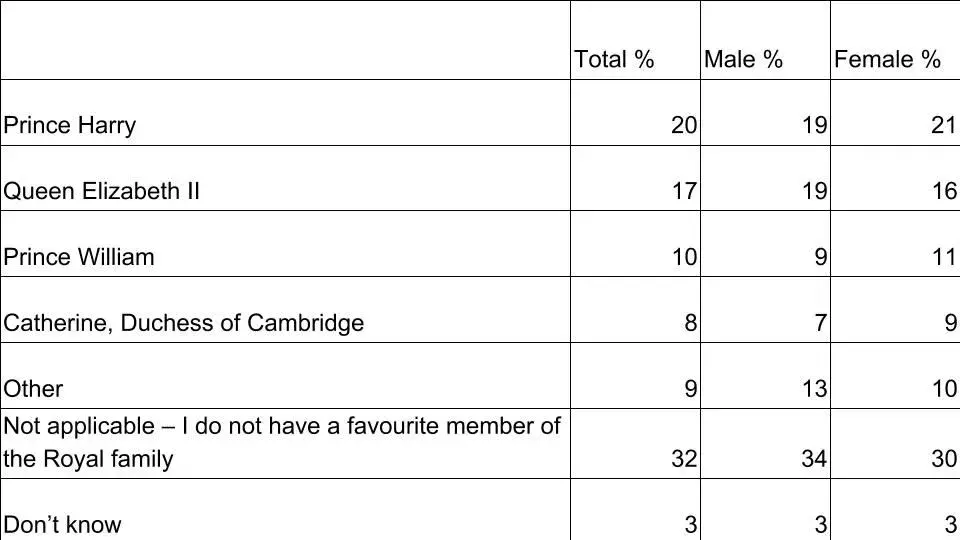960x540 pixels.
Task: Select Catherine's Total % value cell
Action: pos(691,323)
